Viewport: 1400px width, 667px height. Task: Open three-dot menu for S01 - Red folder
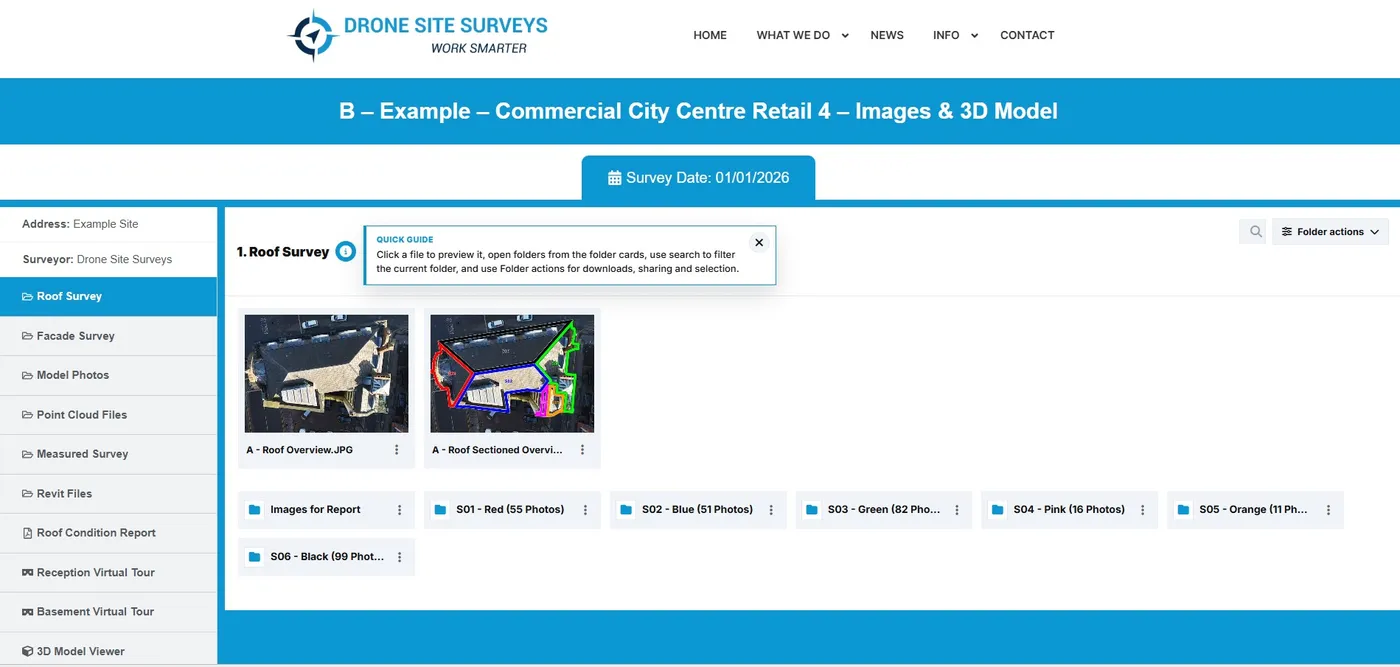click(x=586, y=510)
